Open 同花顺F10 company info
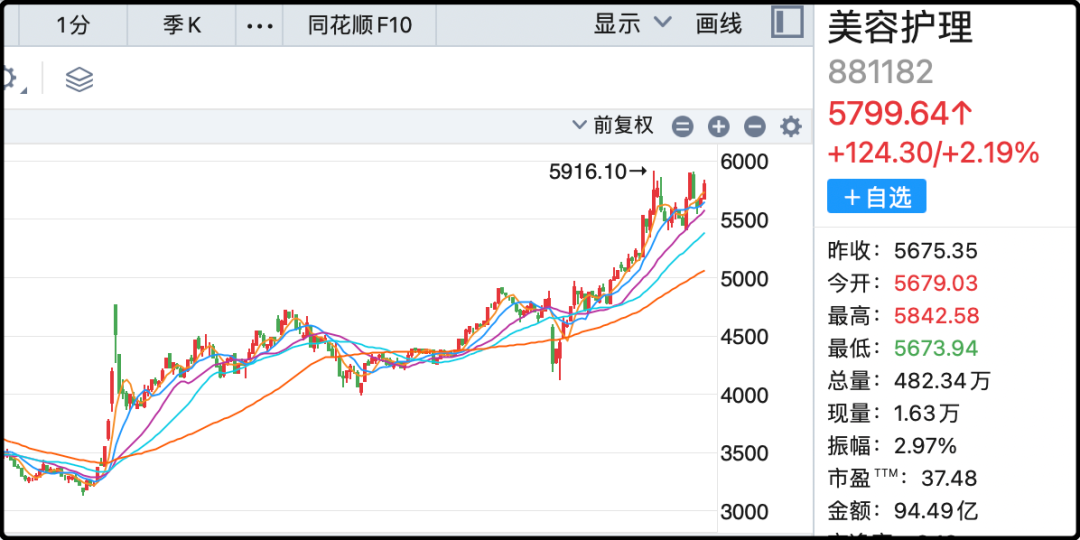Screen dimensions: 1080x540 [x=360, y=25]
